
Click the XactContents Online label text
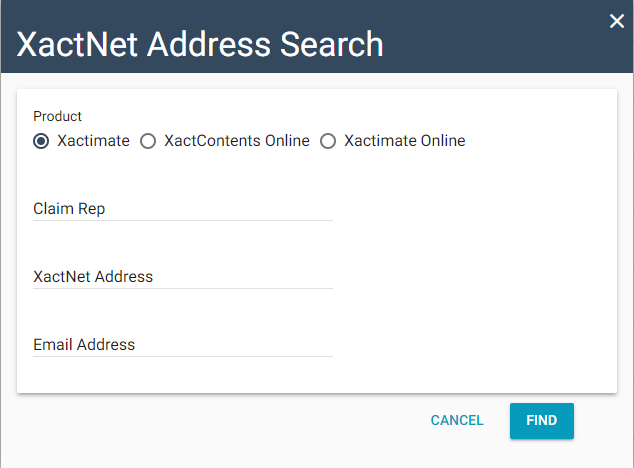pos(236,141)
